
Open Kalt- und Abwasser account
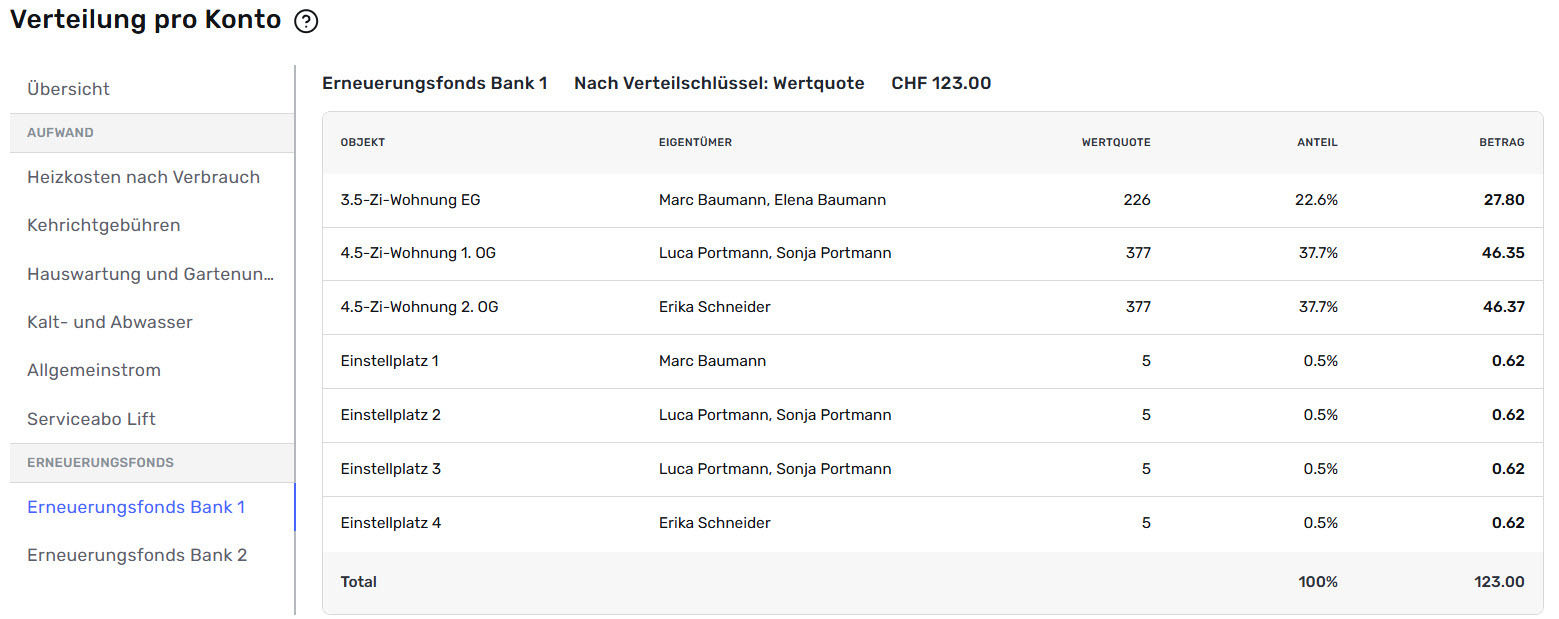(152, 322)
